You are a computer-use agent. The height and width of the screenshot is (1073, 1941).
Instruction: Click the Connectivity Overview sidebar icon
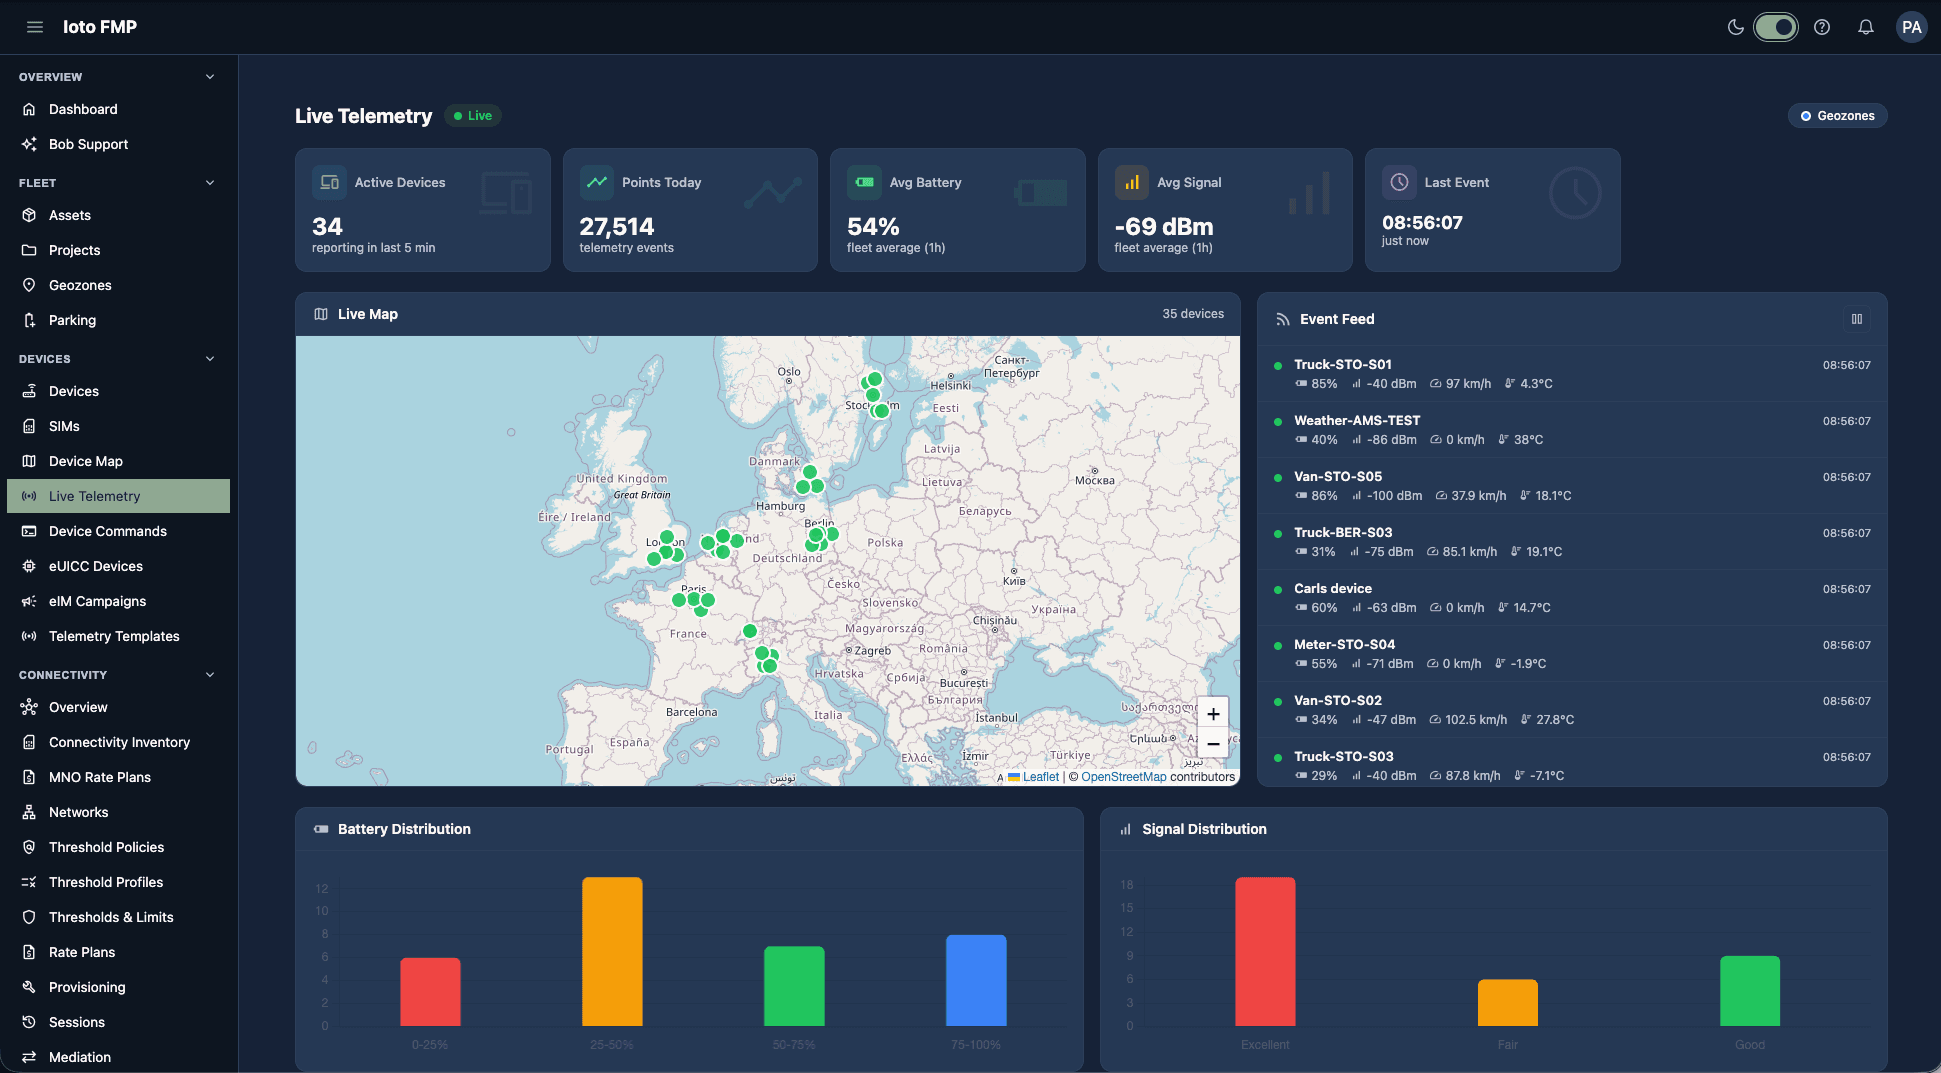coord(29,707)
